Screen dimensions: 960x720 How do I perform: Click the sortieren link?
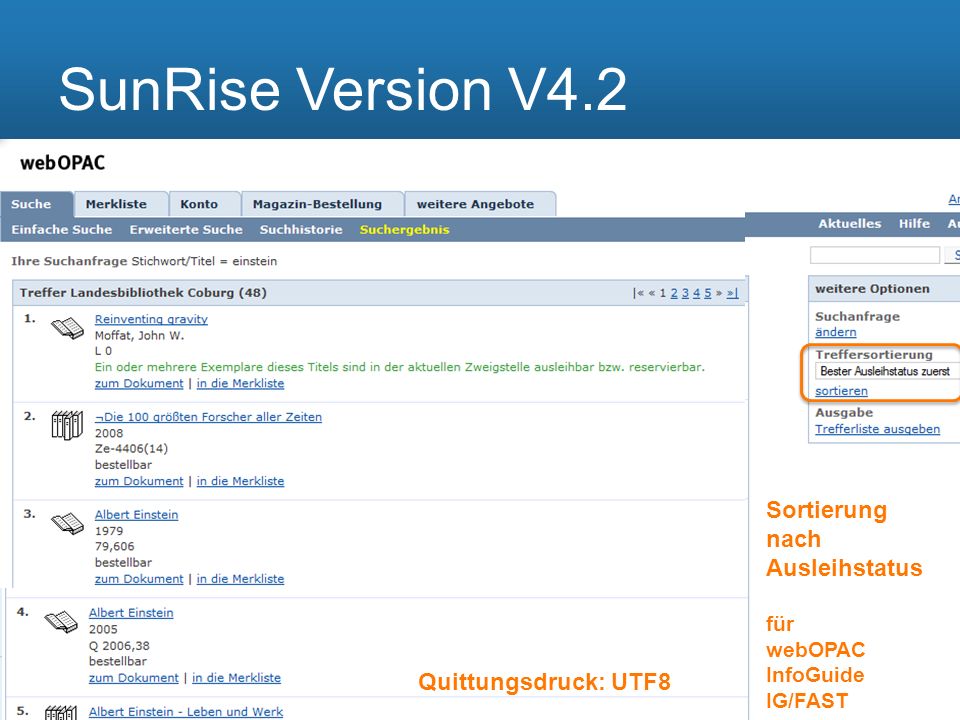pos(841,391)
